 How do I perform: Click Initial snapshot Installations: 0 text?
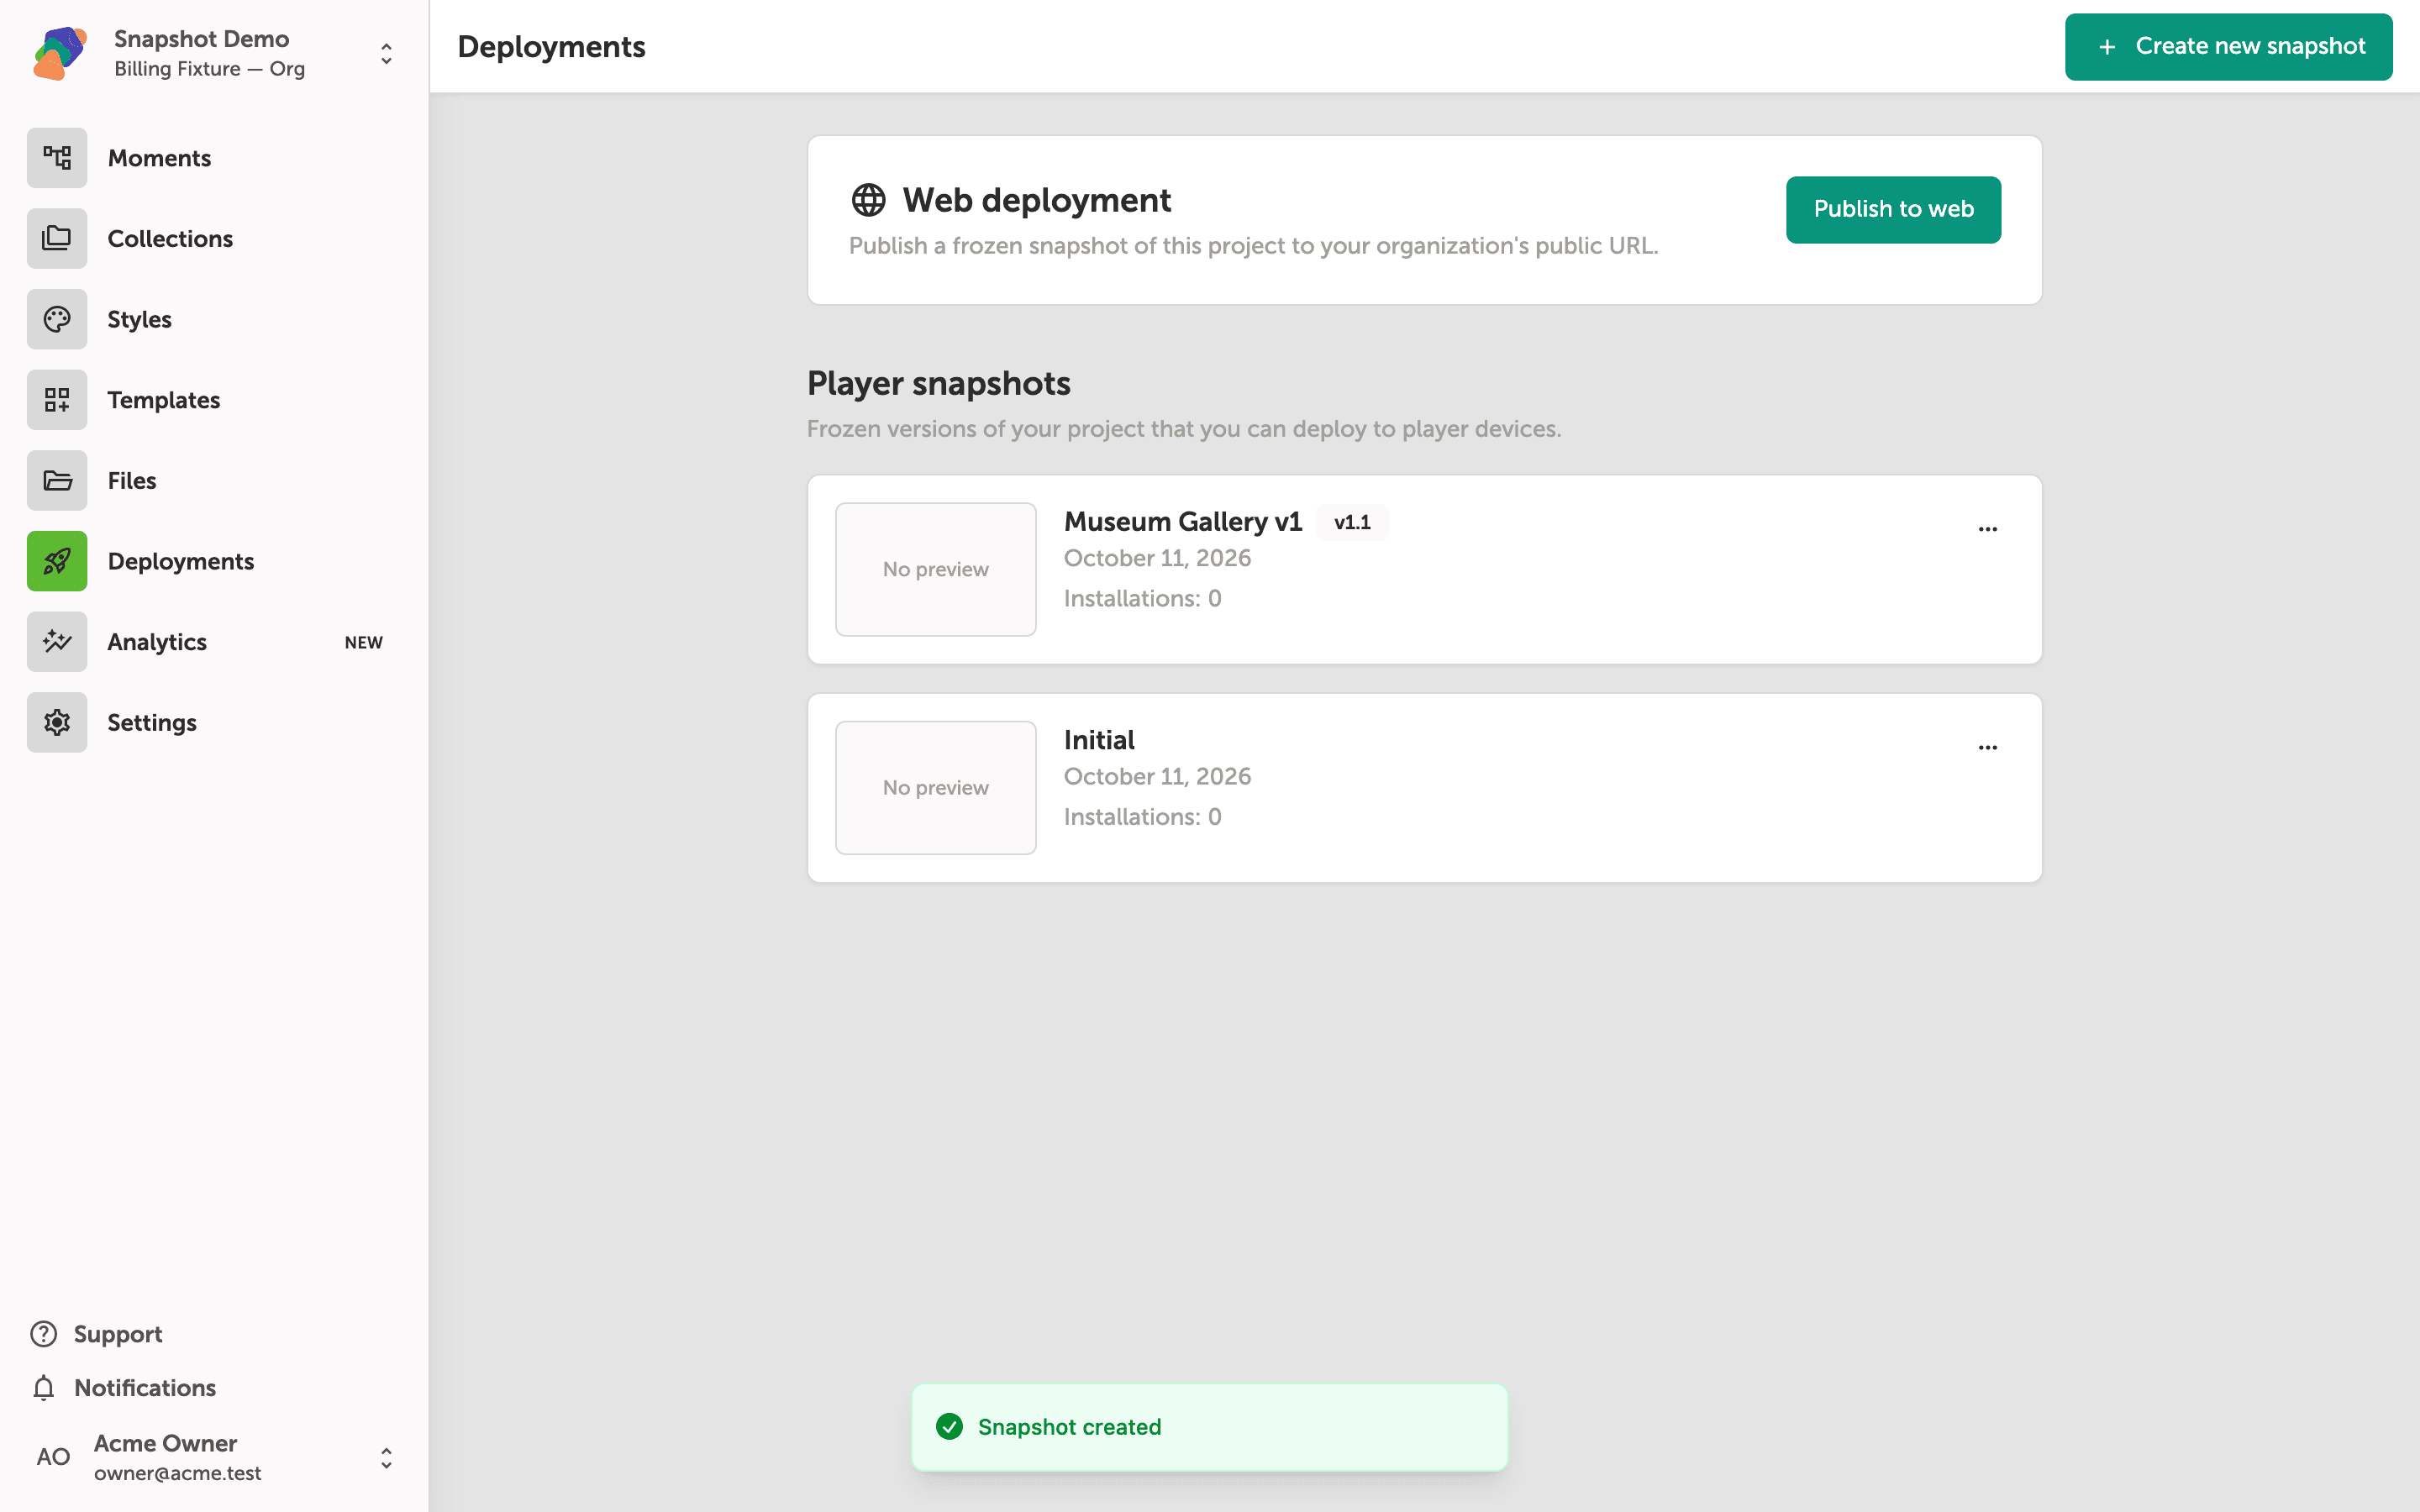coord(1142,817)
